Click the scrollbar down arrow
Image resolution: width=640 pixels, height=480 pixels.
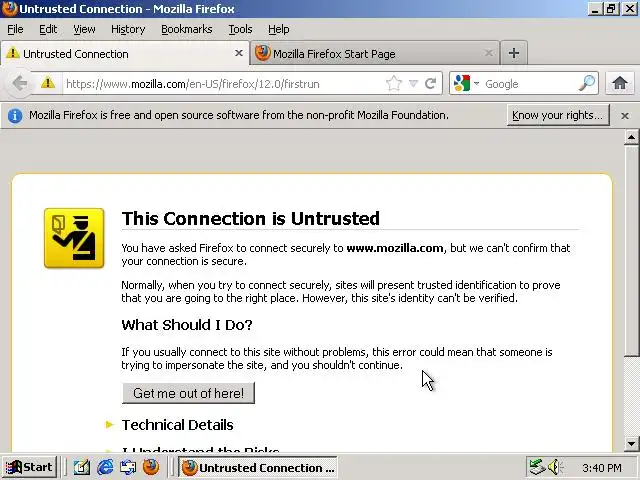click(631, 443)
